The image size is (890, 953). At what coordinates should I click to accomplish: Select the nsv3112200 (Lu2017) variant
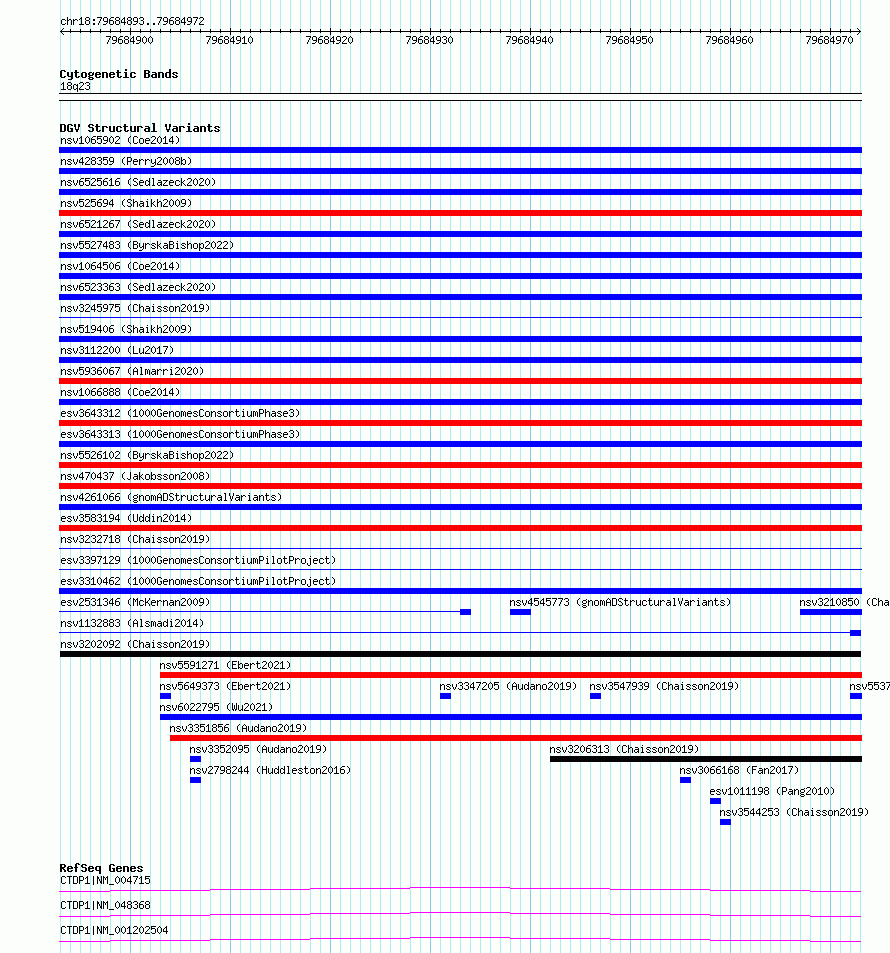(117, 350)
